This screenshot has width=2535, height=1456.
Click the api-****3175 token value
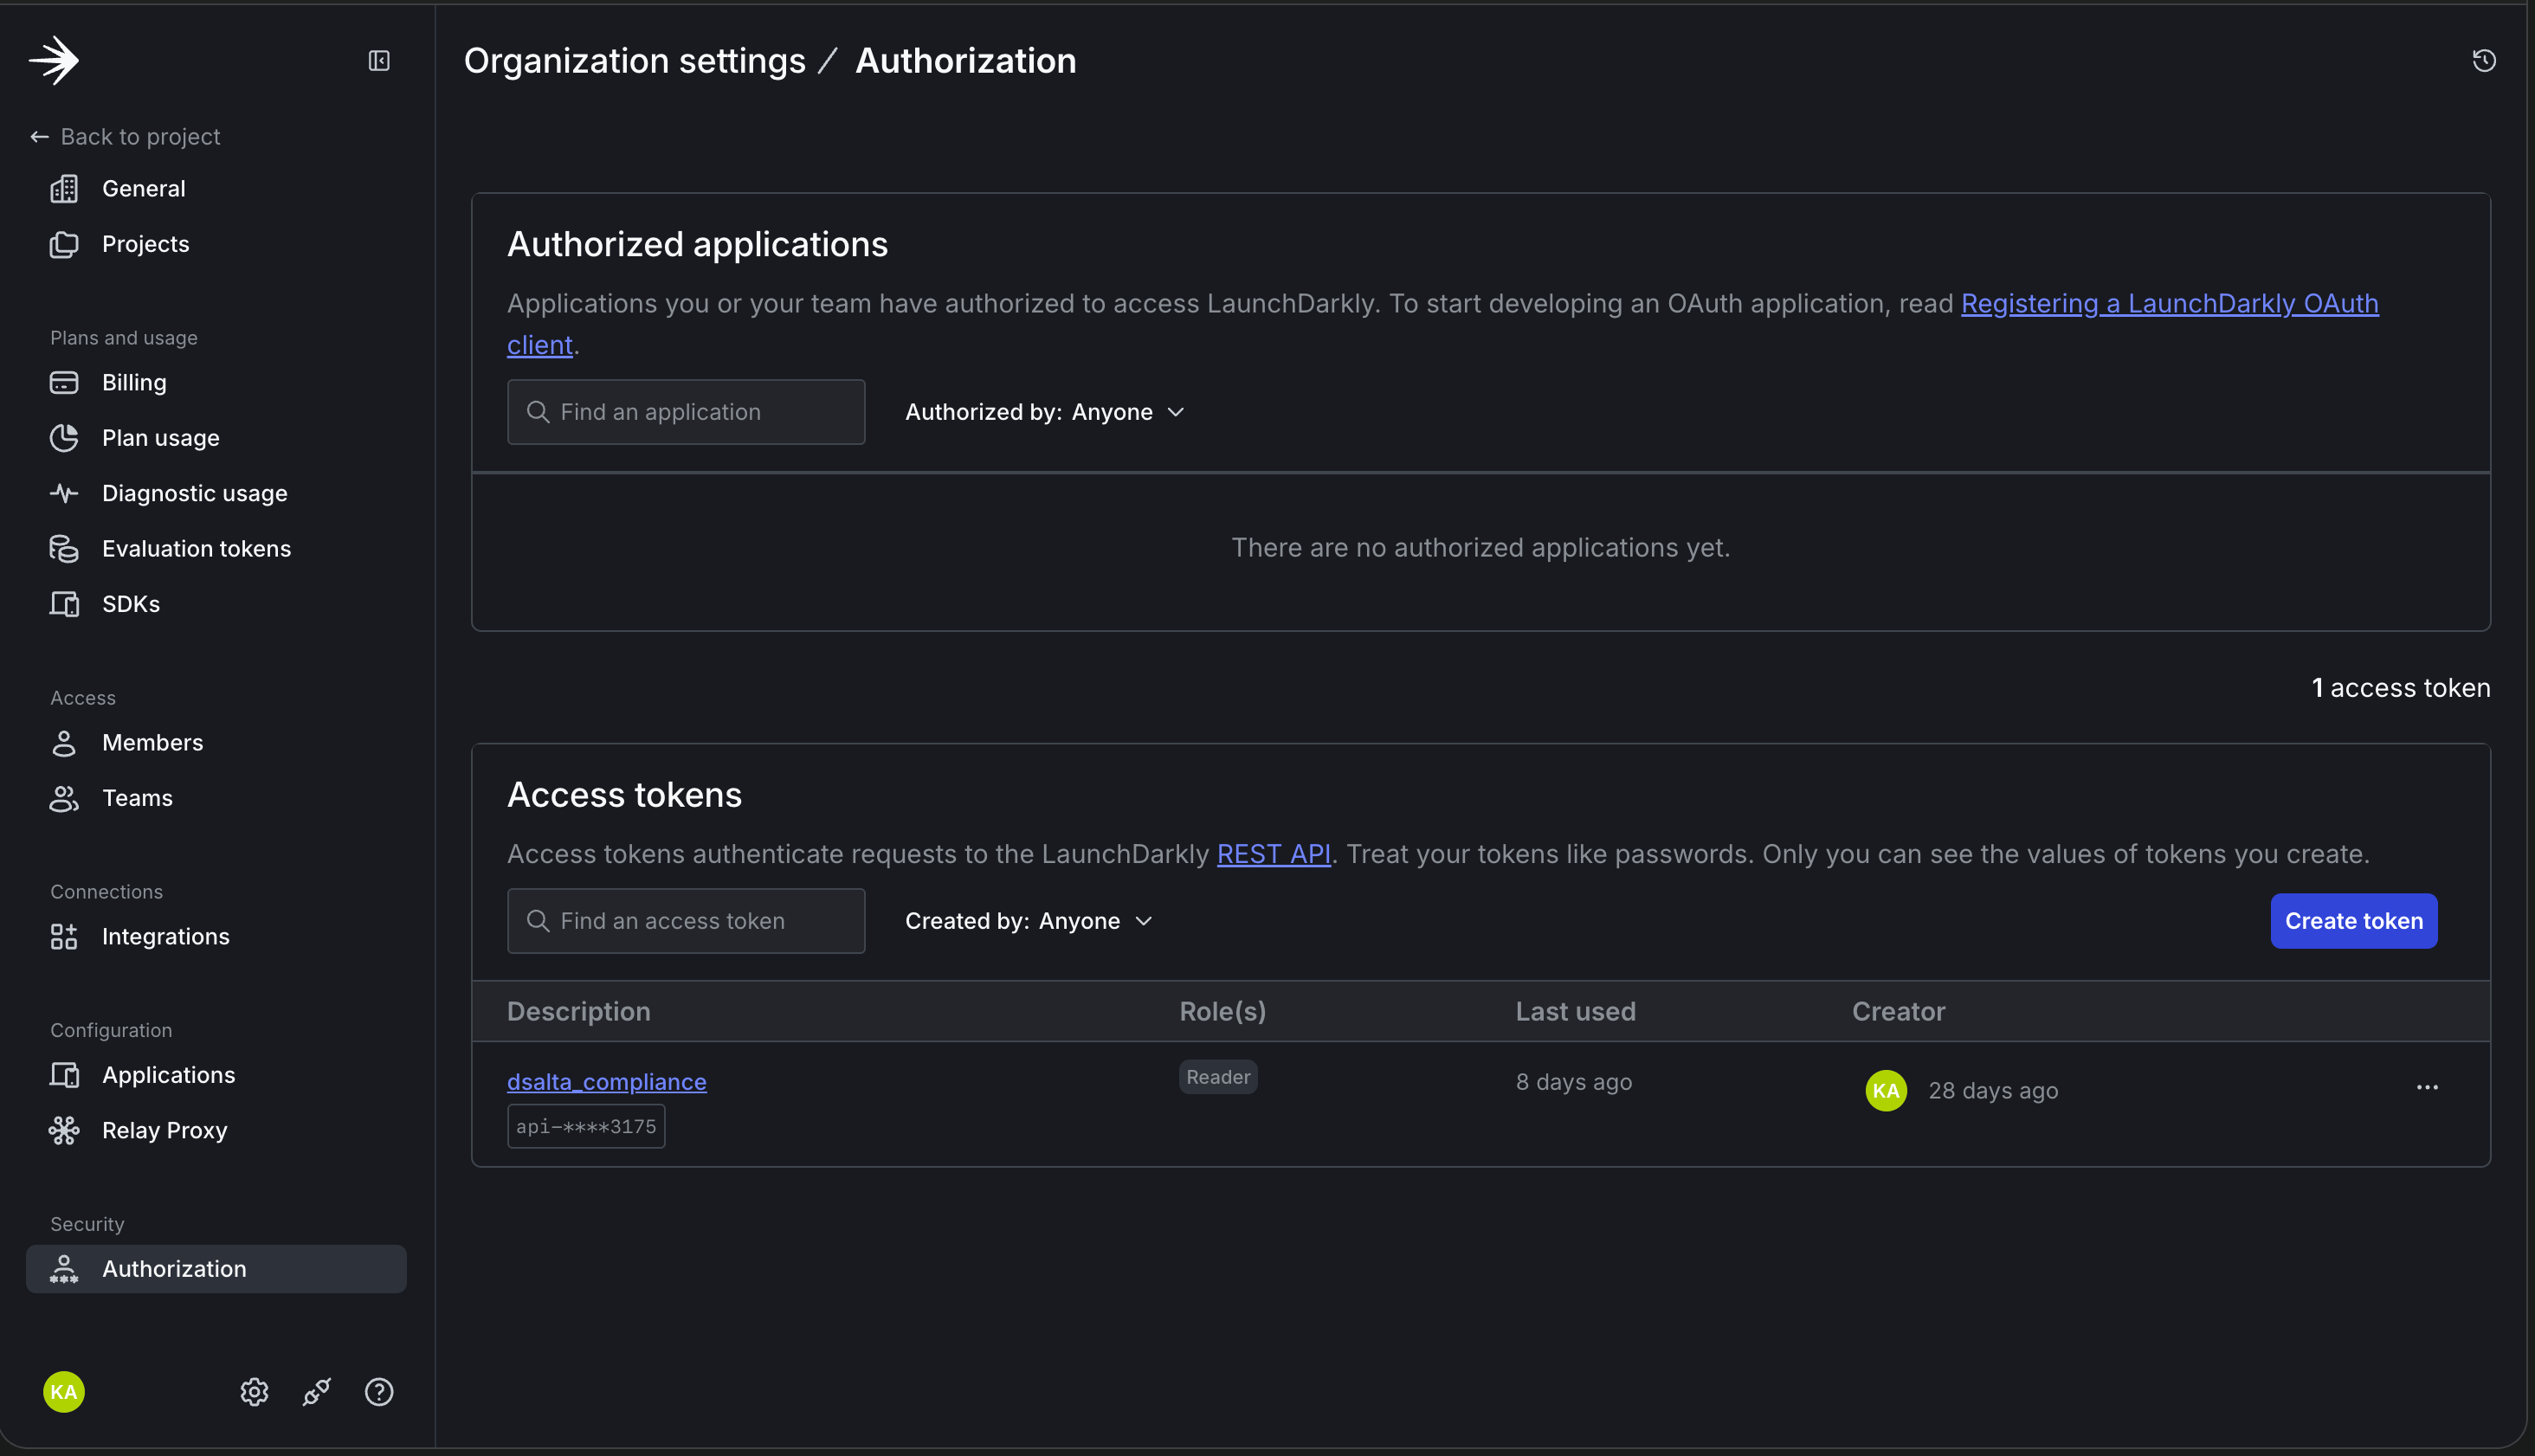[586, 1127]
